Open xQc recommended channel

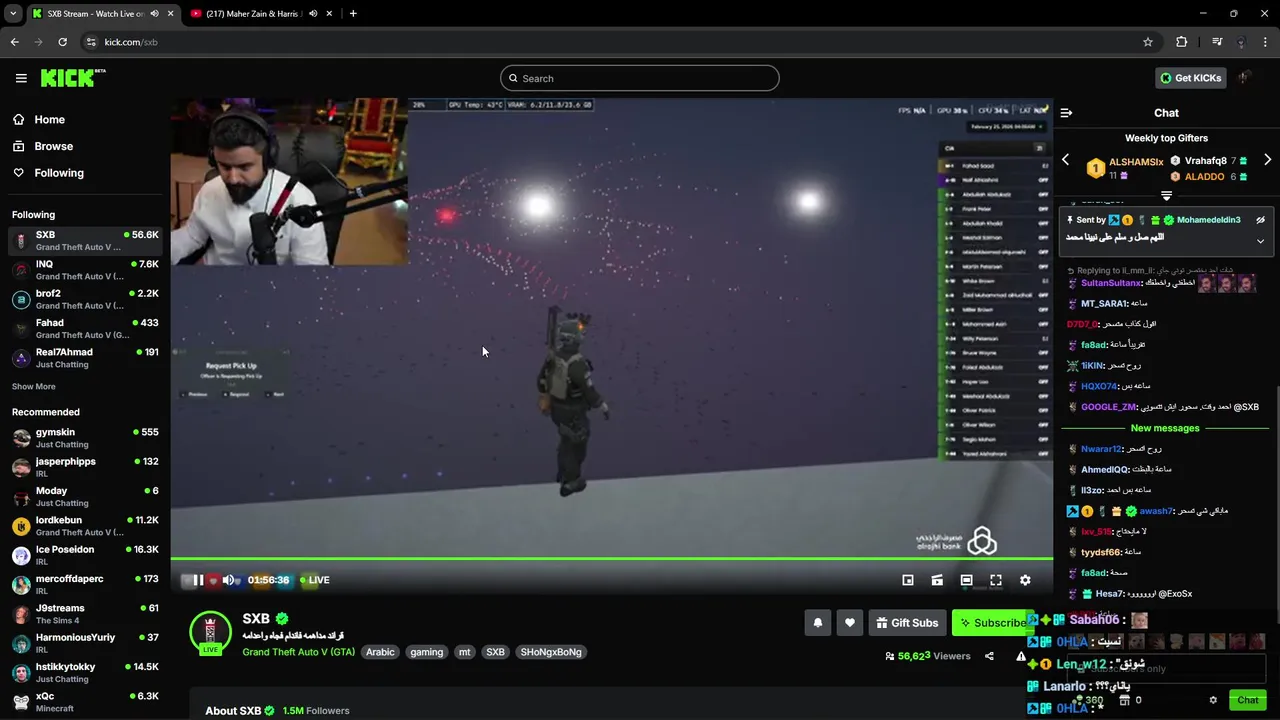coord(85,702)
